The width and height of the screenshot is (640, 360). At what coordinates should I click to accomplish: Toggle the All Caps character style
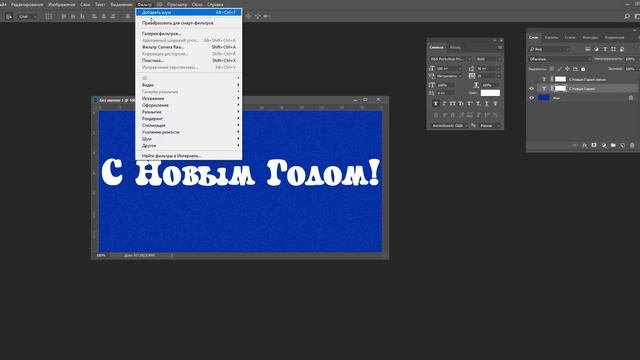(x=452, y=104)
